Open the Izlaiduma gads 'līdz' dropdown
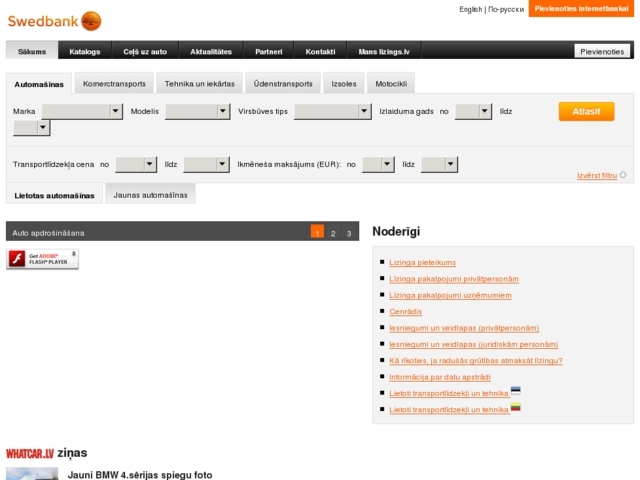640x480 pixels. [31, 128]
